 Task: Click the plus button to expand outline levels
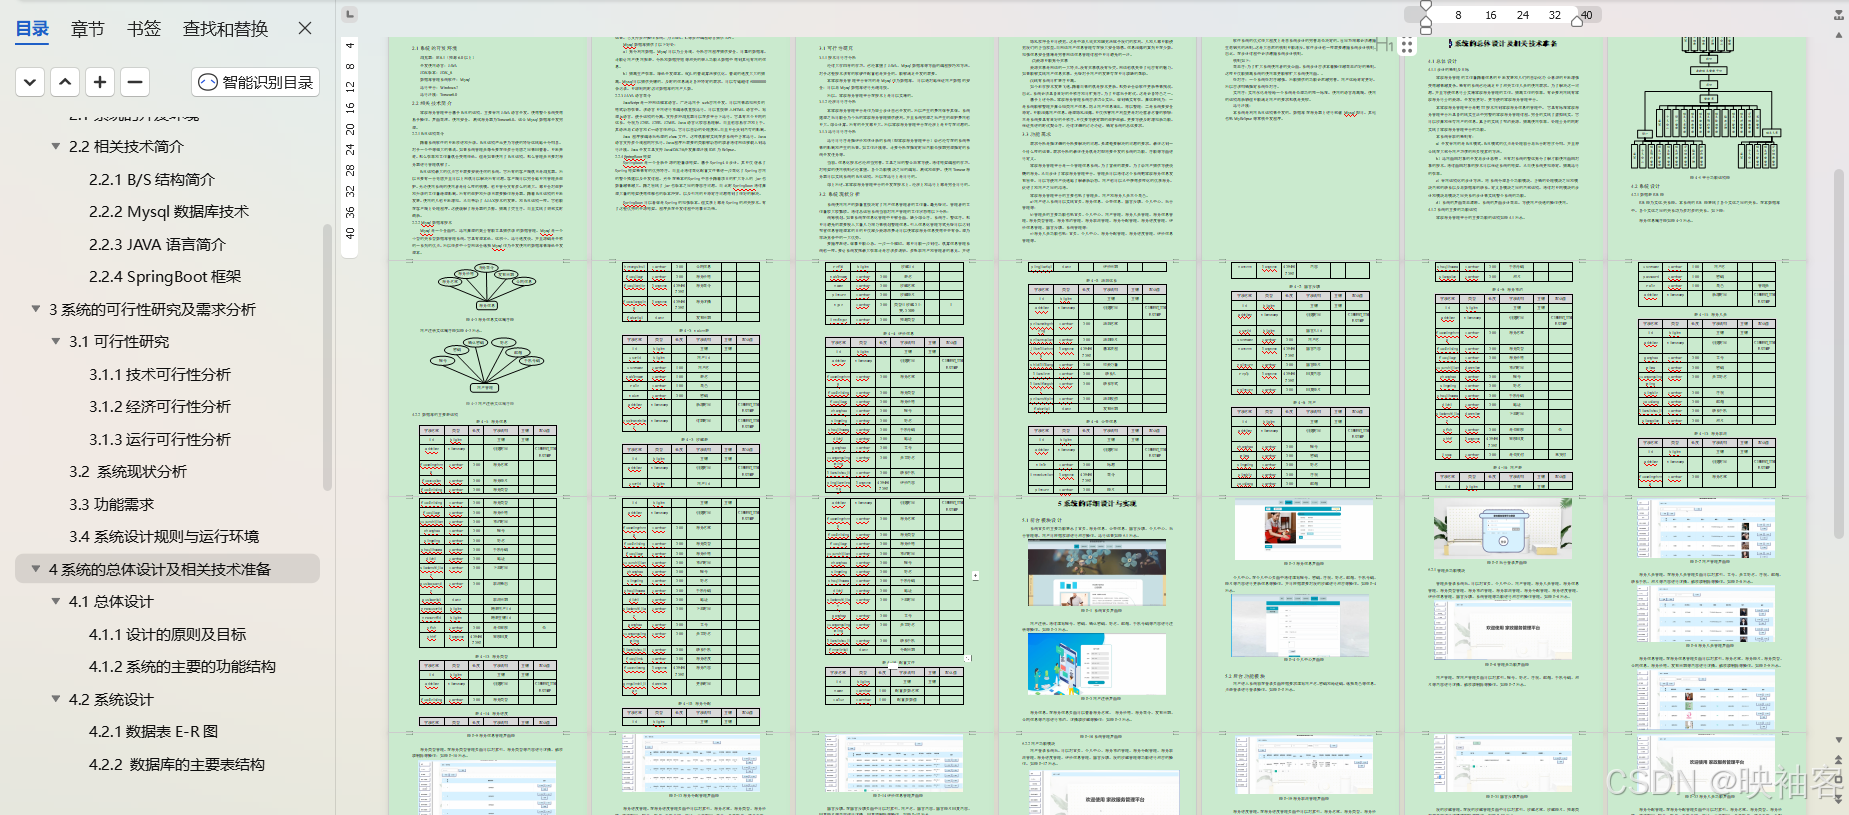coord(100,82)
